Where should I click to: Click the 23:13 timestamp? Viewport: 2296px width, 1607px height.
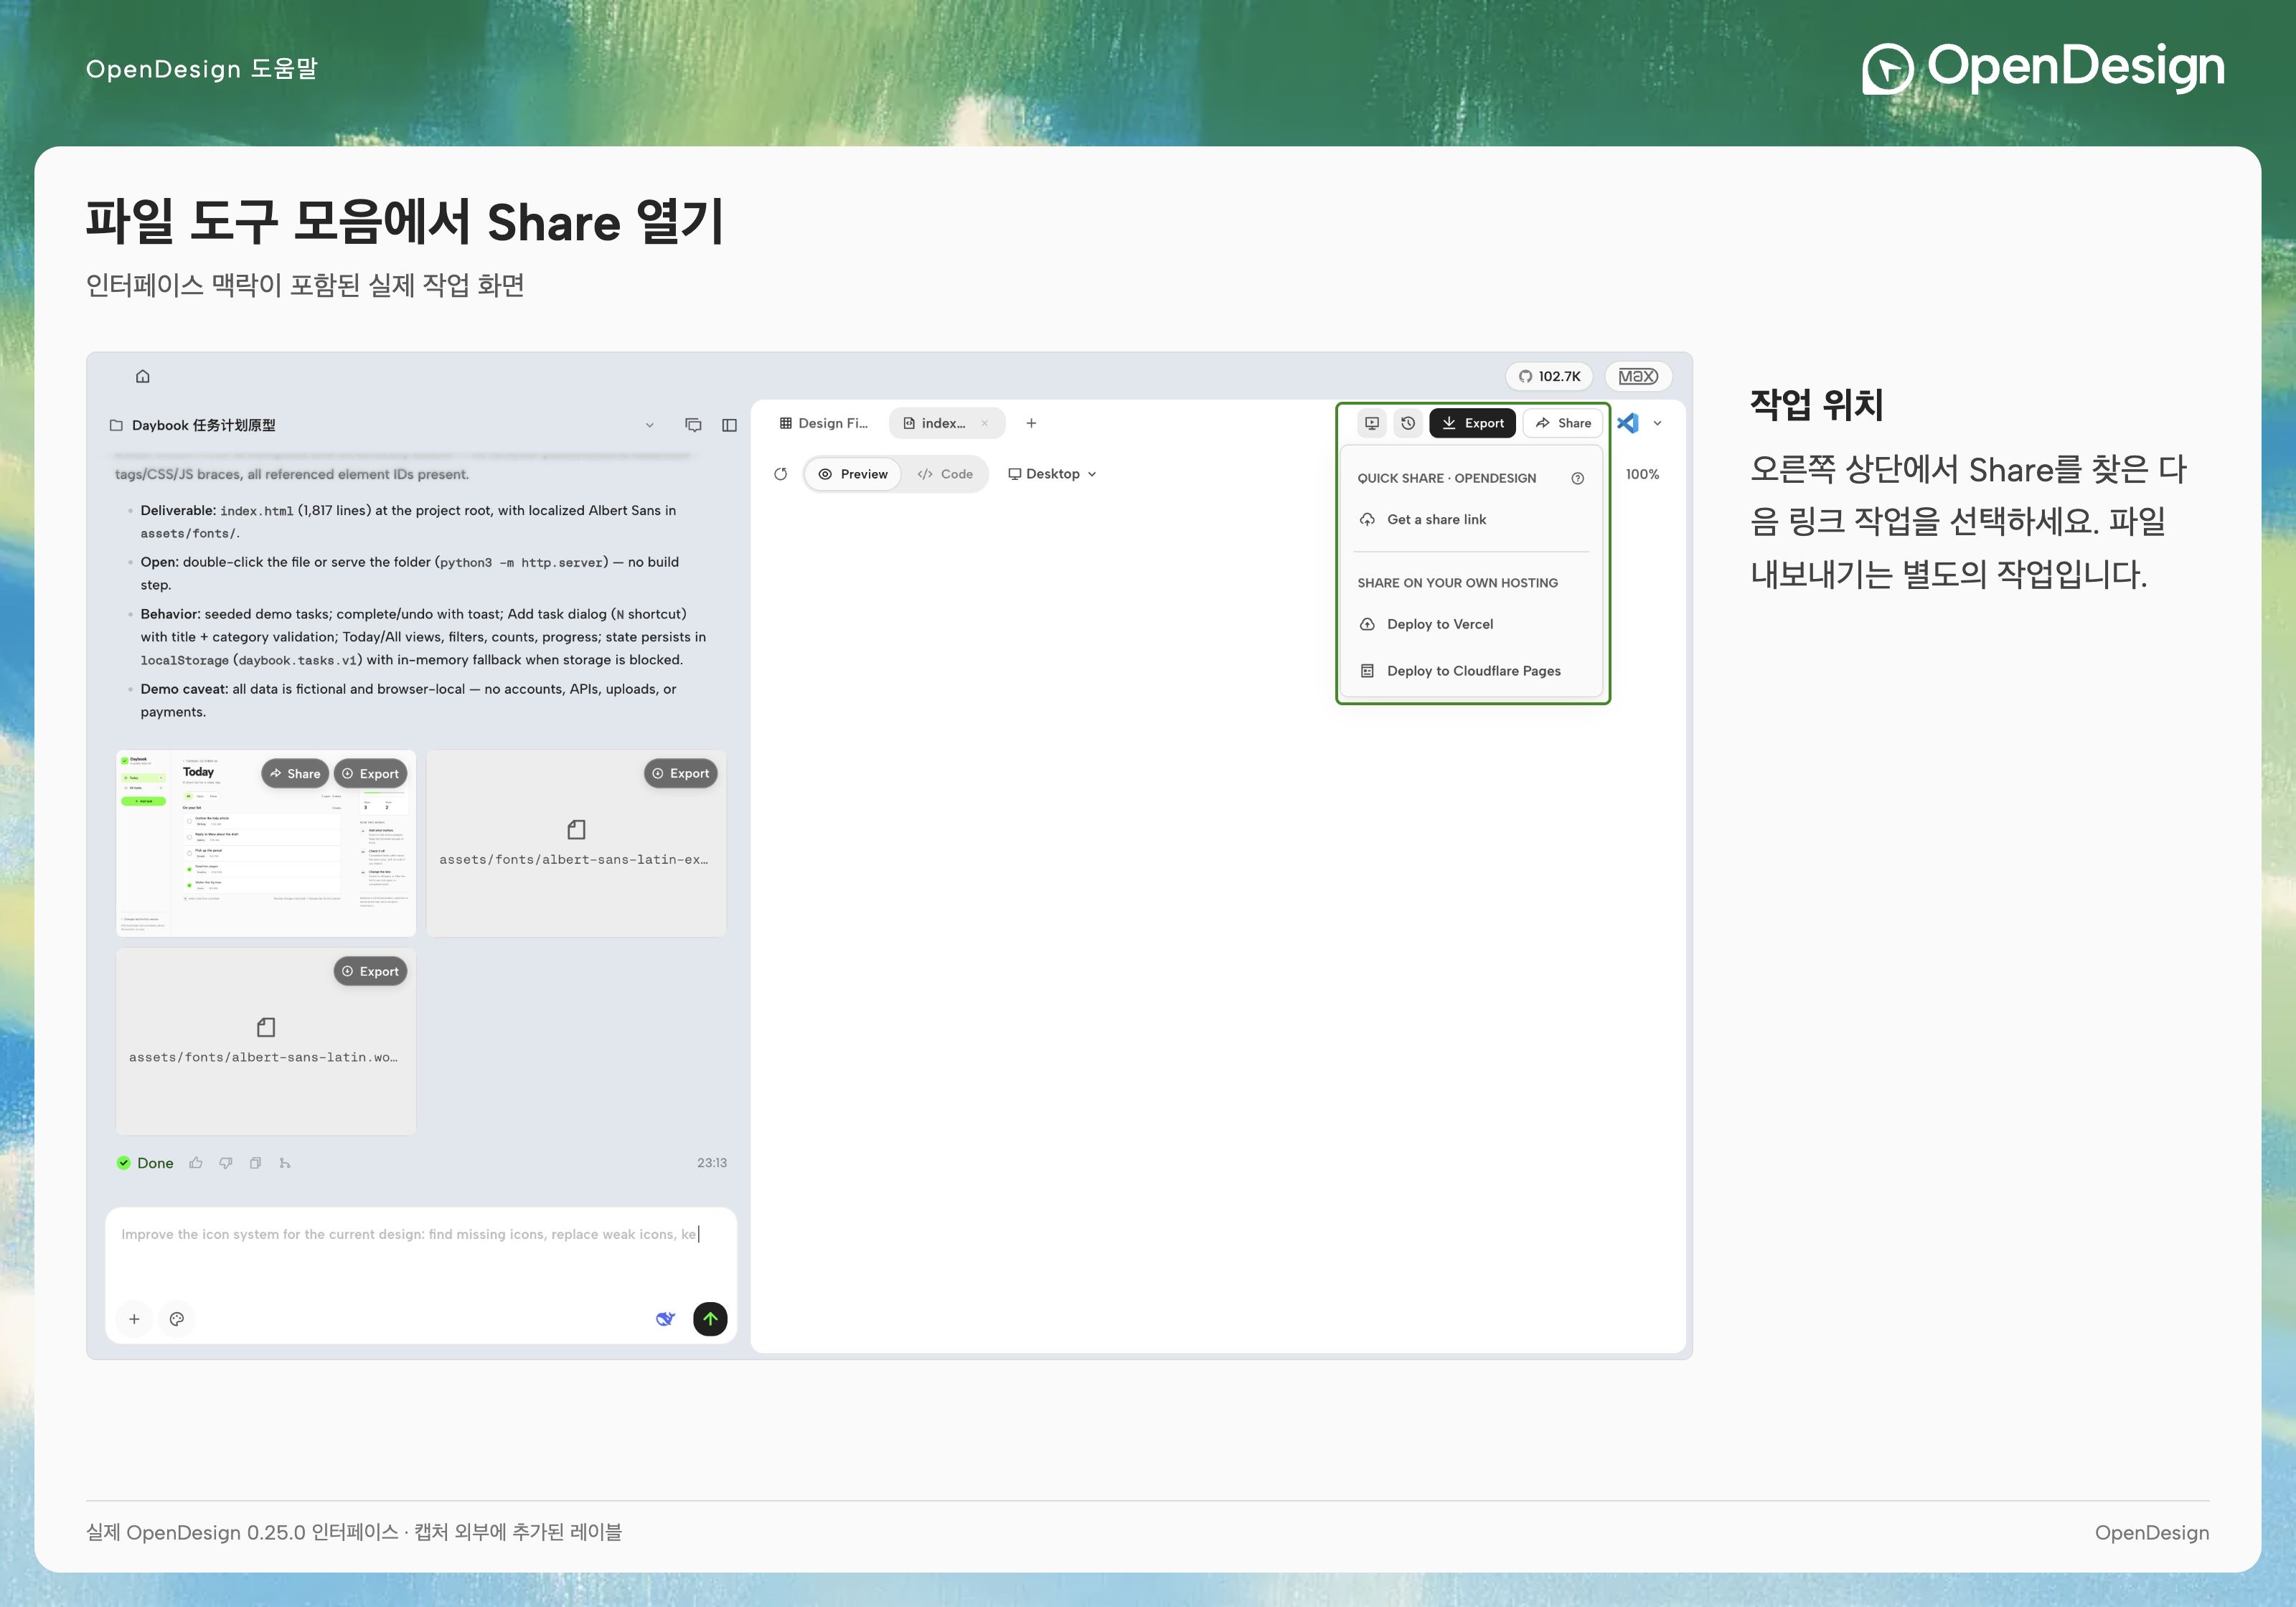pyautogui.click(x=712, y=1163)
